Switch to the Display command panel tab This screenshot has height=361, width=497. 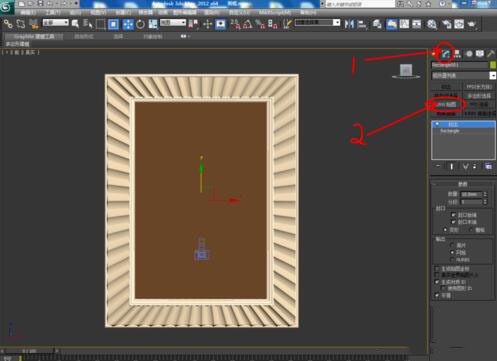click(x=480, y=53)
